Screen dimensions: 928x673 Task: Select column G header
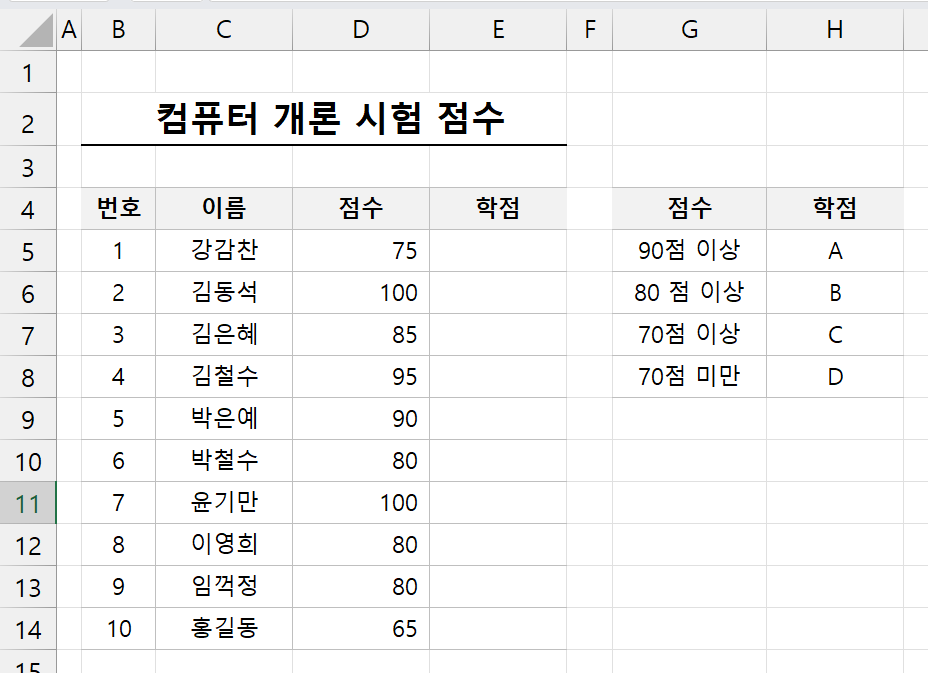coord(689,29)
